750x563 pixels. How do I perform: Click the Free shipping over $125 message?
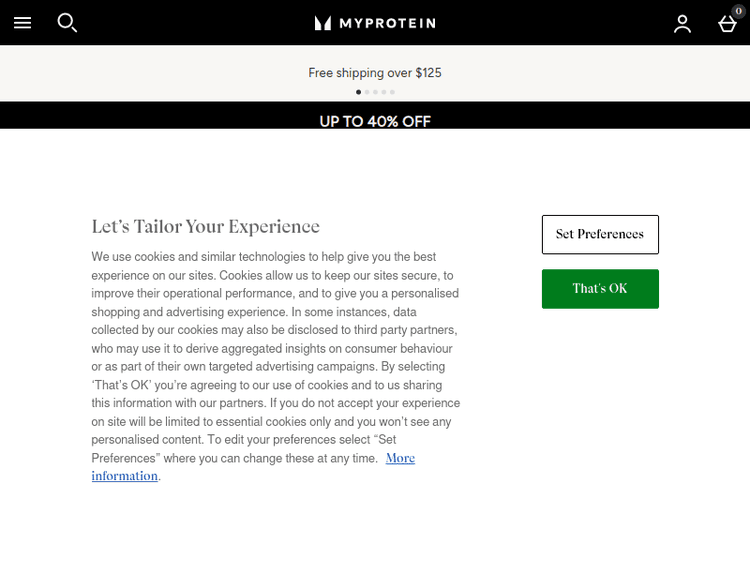375,73
